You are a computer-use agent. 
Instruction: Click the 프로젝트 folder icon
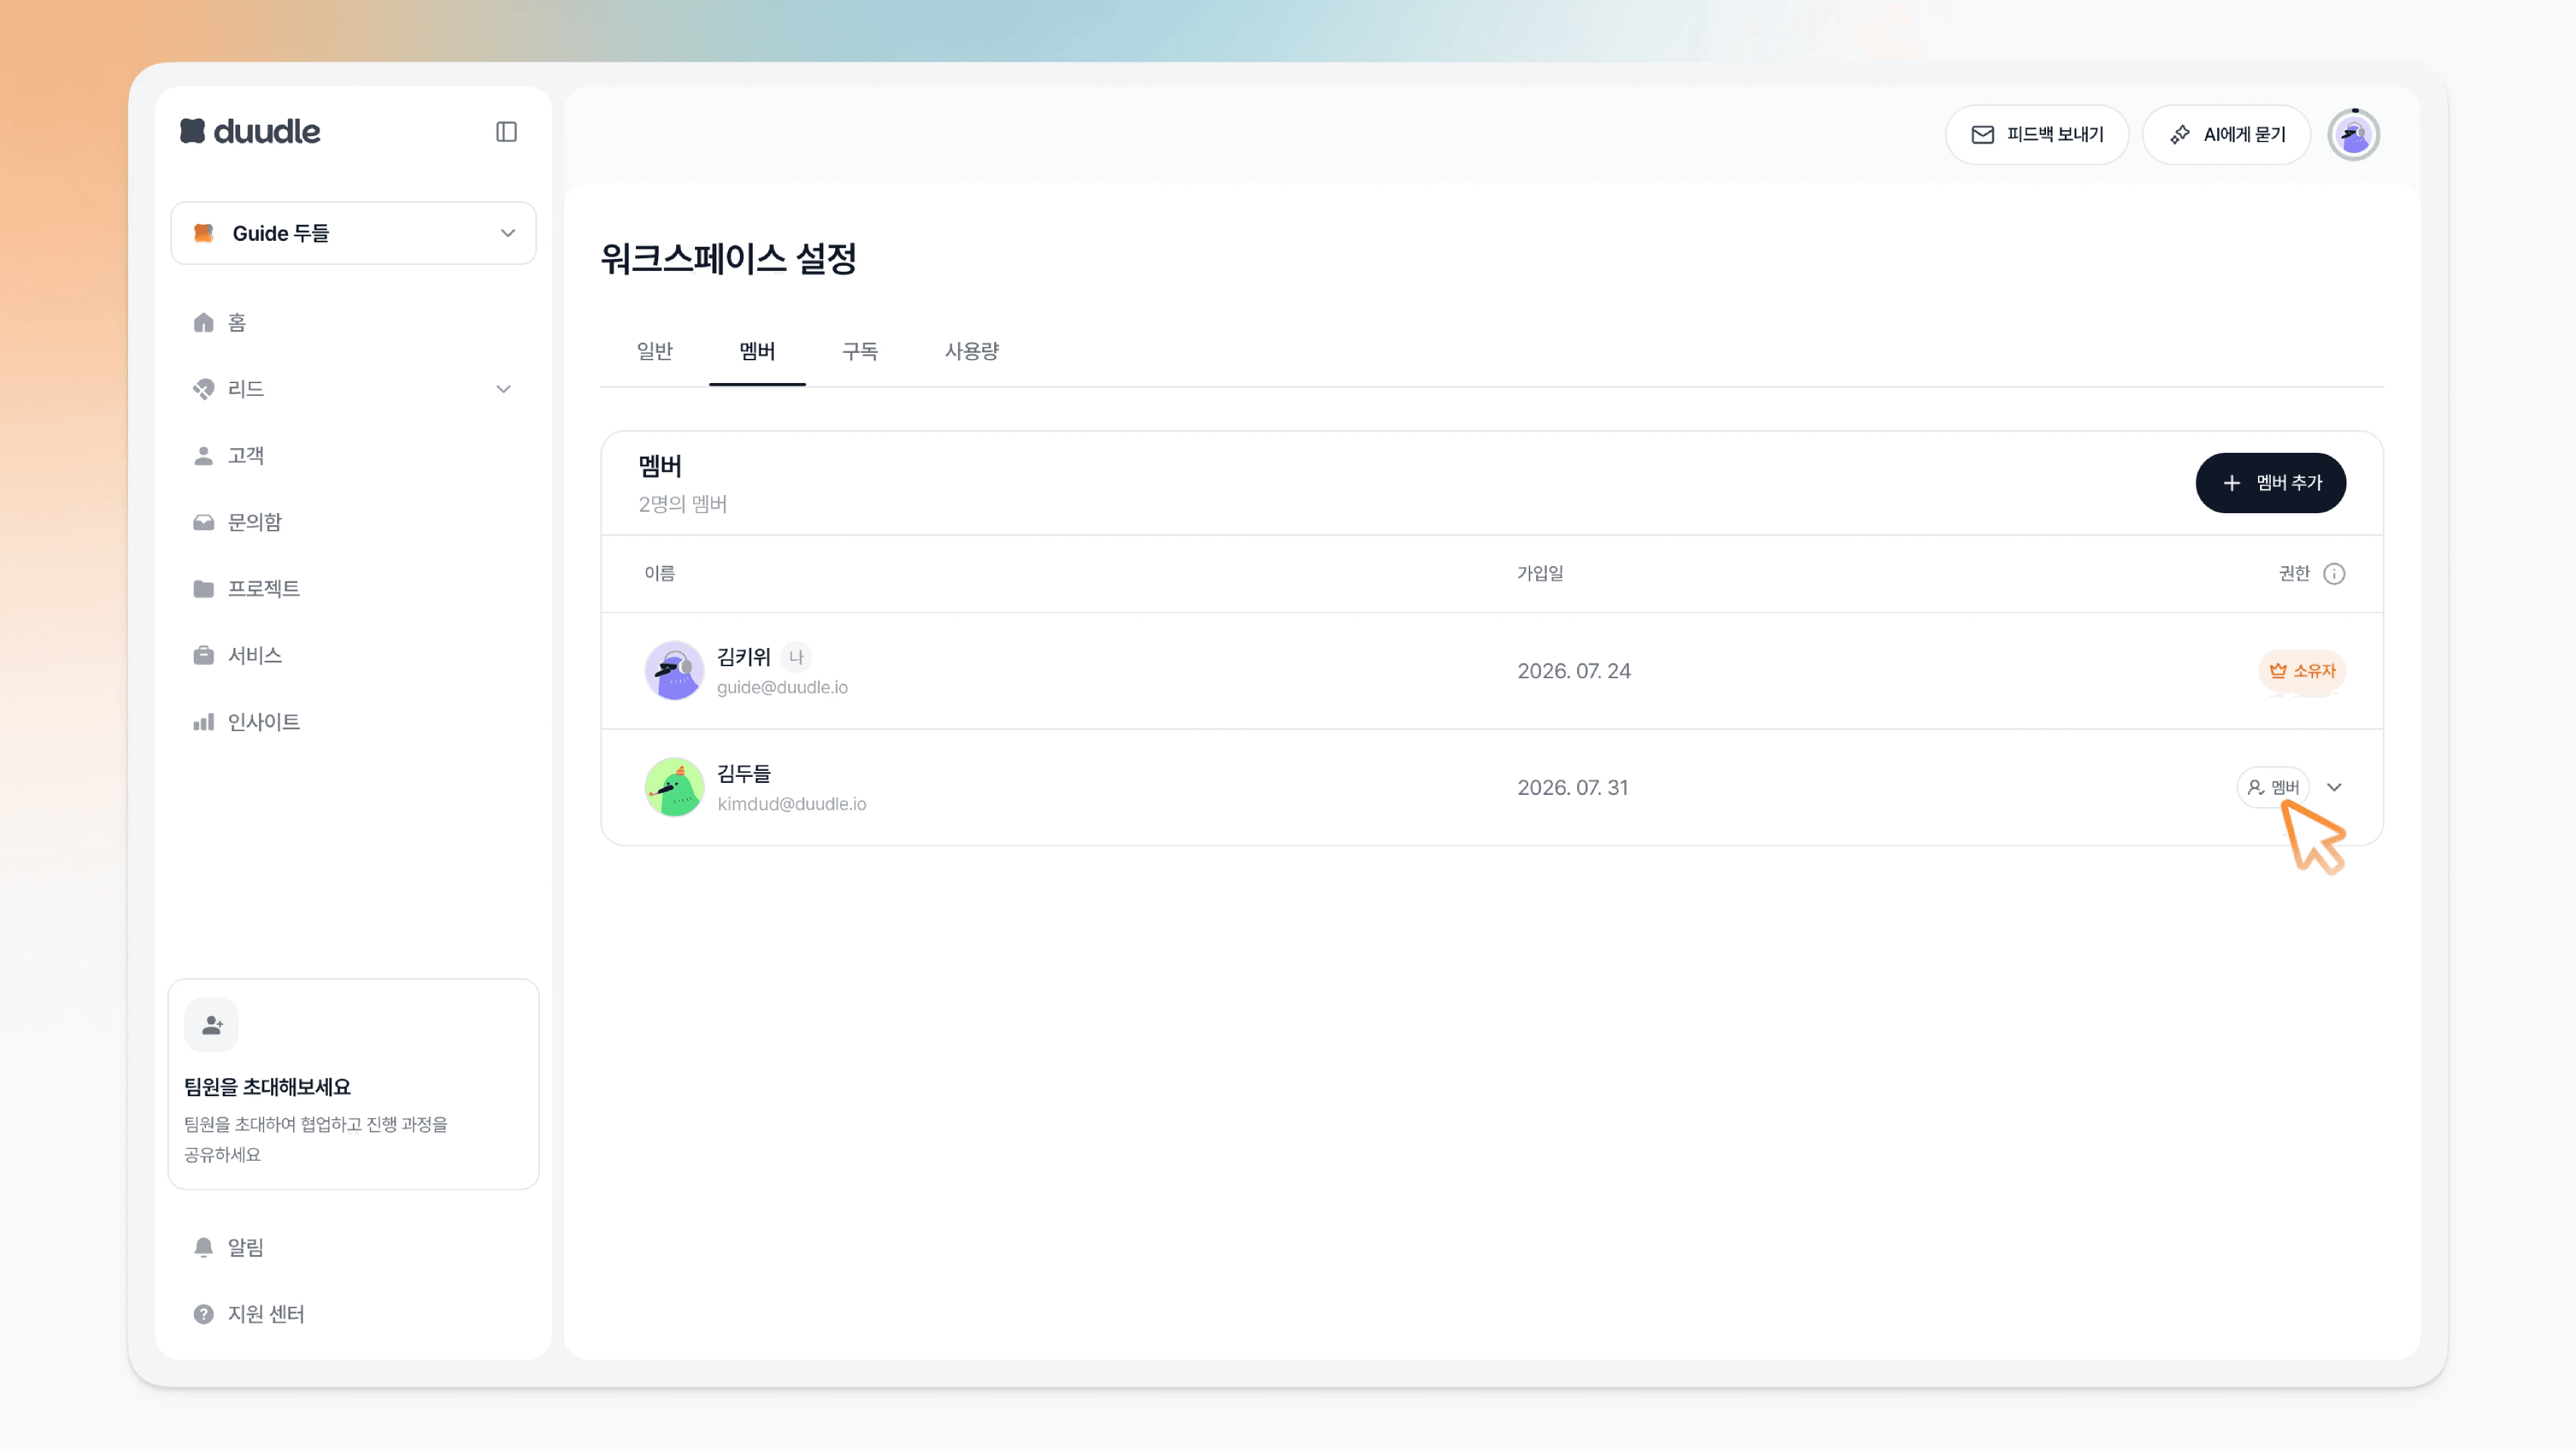coord(203,588)
